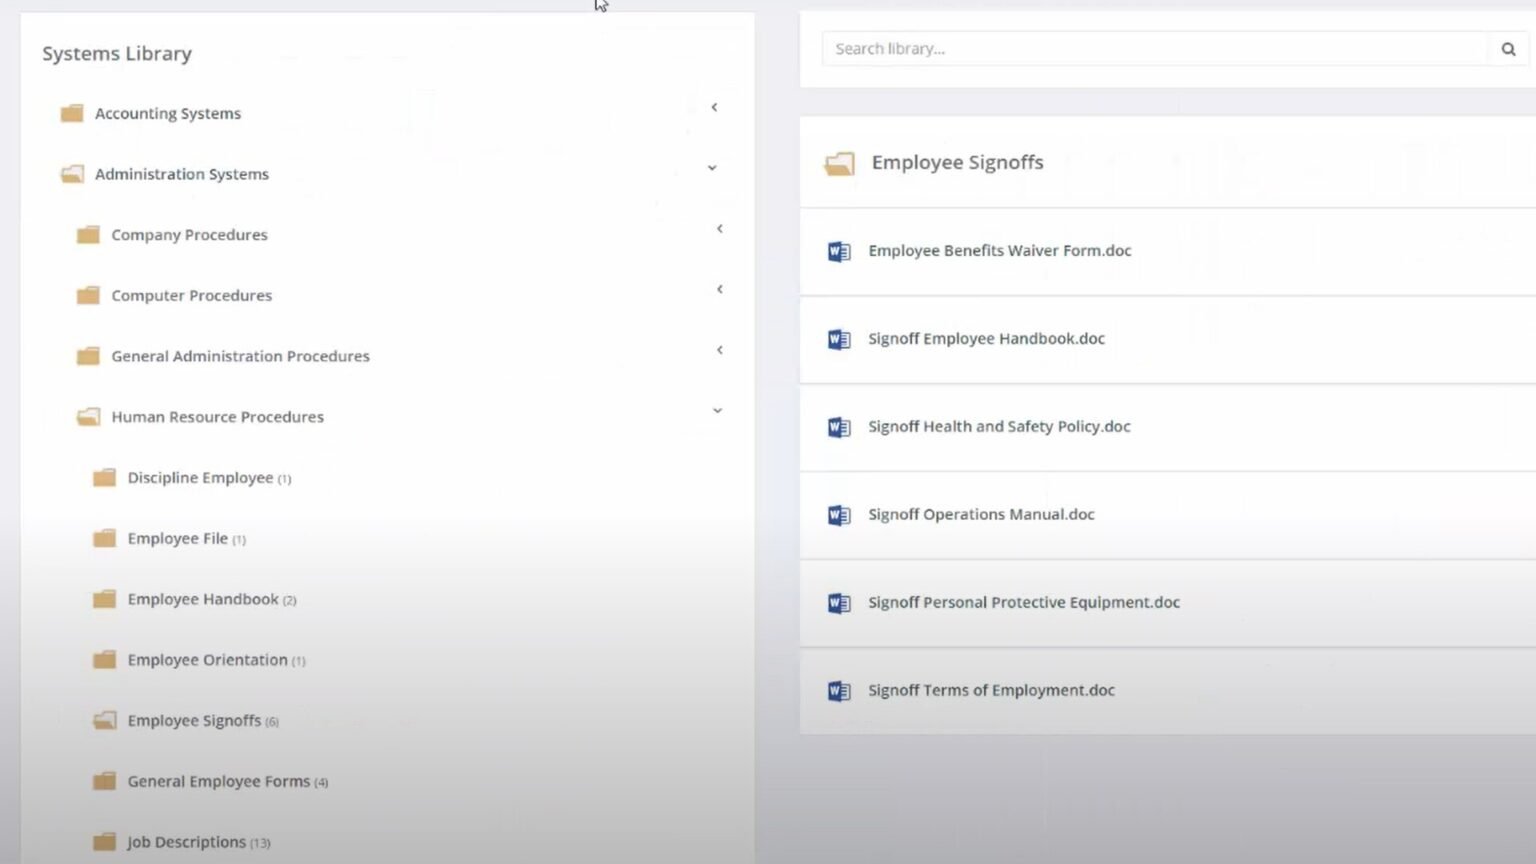1536x864 pixels.
Task: Collapse Human Resource Procedures with its arrow
Action: tap(717, 411)
